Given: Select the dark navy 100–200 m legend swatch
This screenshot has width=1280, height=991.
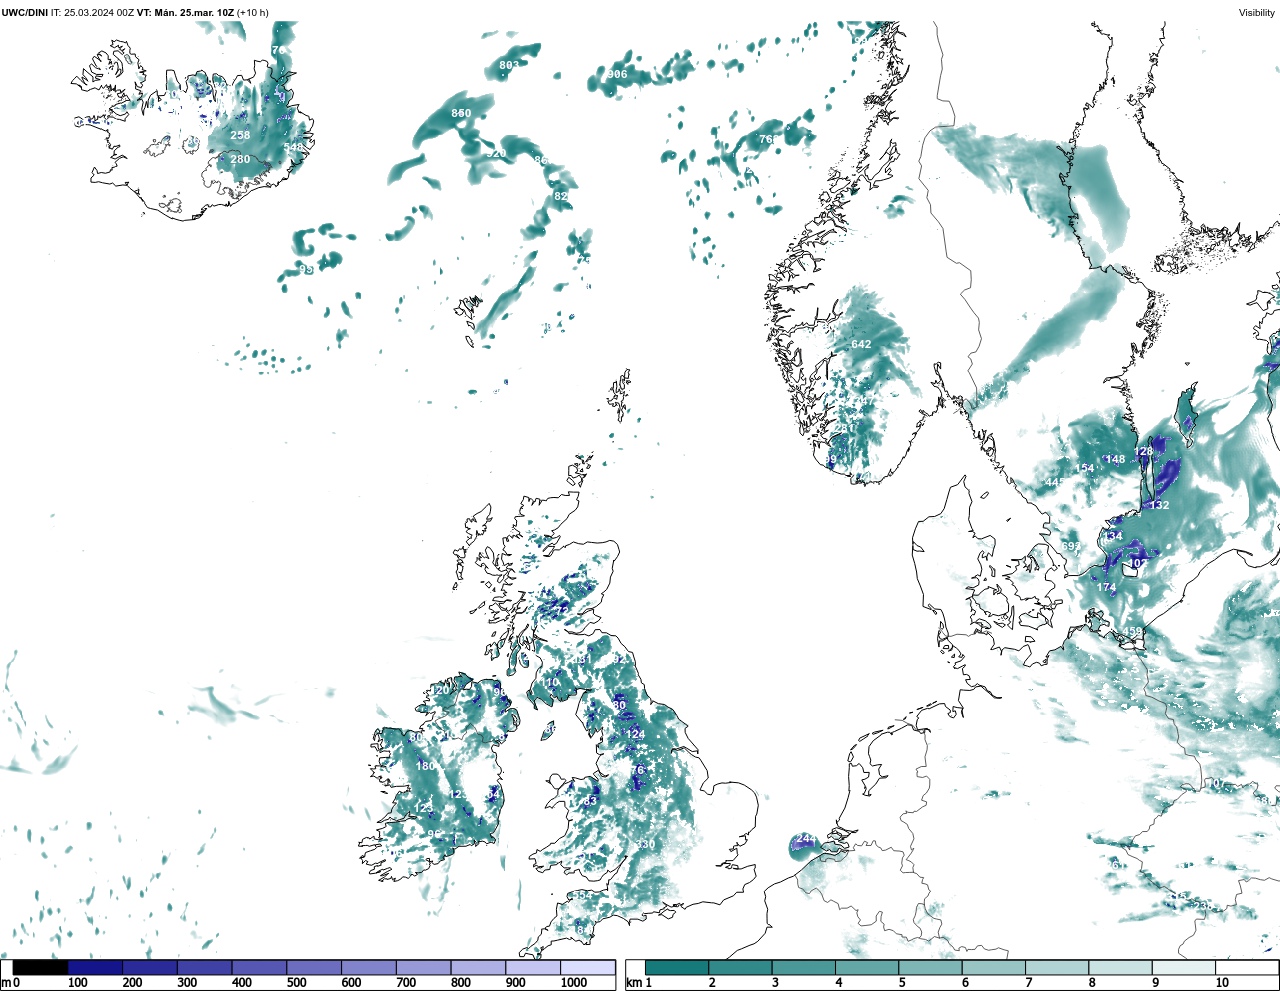Looking at the screenshot, I should click(95, 967).
